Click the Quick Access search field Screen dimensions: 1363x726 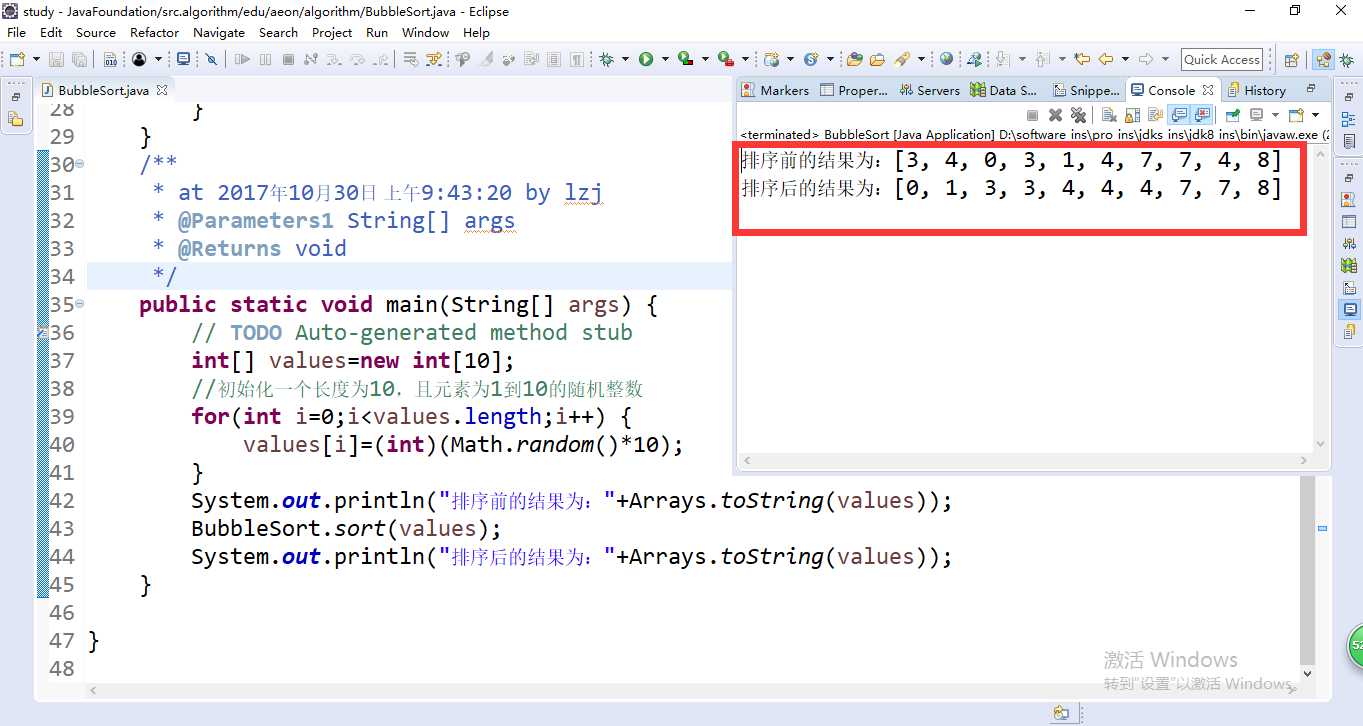(1222, 60)
